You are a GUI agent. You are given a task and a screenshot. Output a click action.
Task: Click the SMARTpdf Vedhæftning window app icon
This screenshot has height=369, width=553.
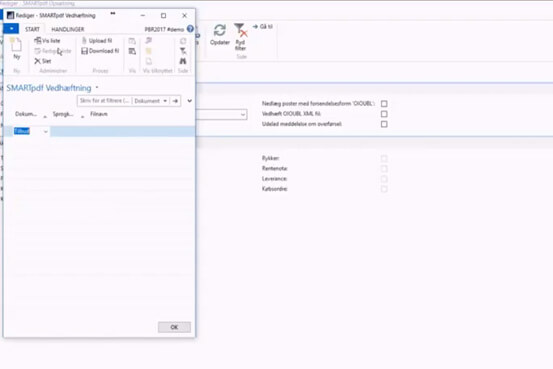point(11,16)
